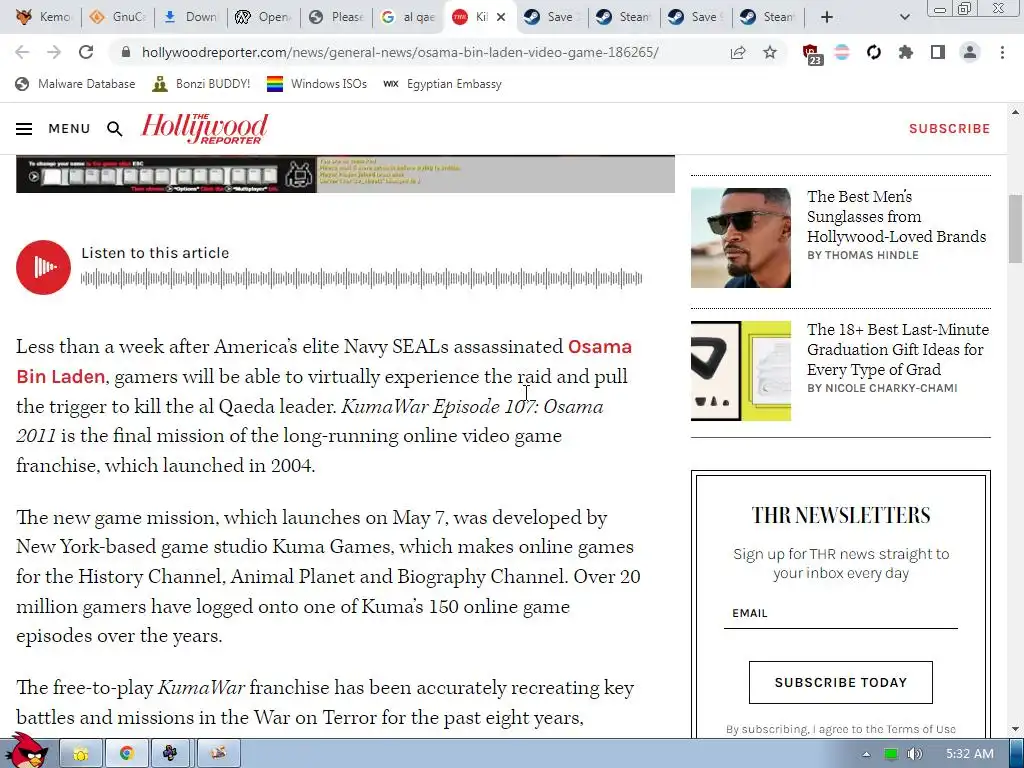Open site search magnifier

coord(115,129)
